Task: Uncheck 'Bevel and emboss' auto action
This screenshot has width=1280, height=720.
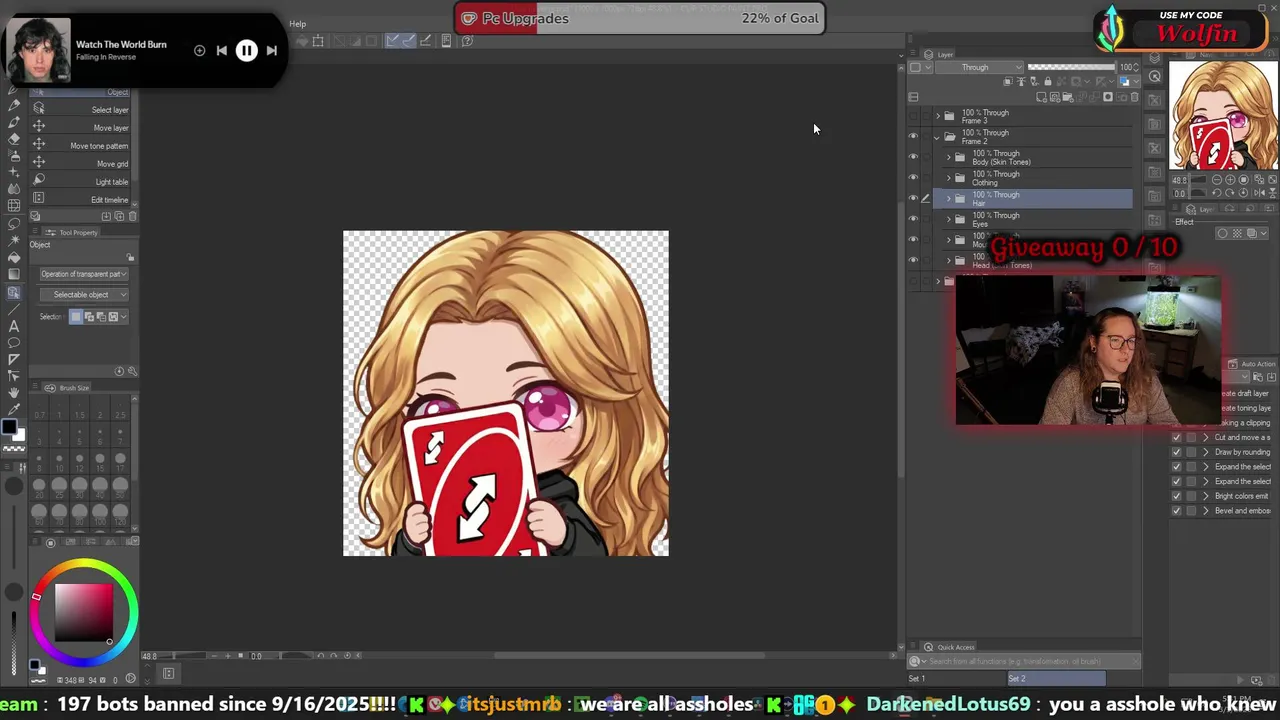Action: click(x=1176, y=511)
